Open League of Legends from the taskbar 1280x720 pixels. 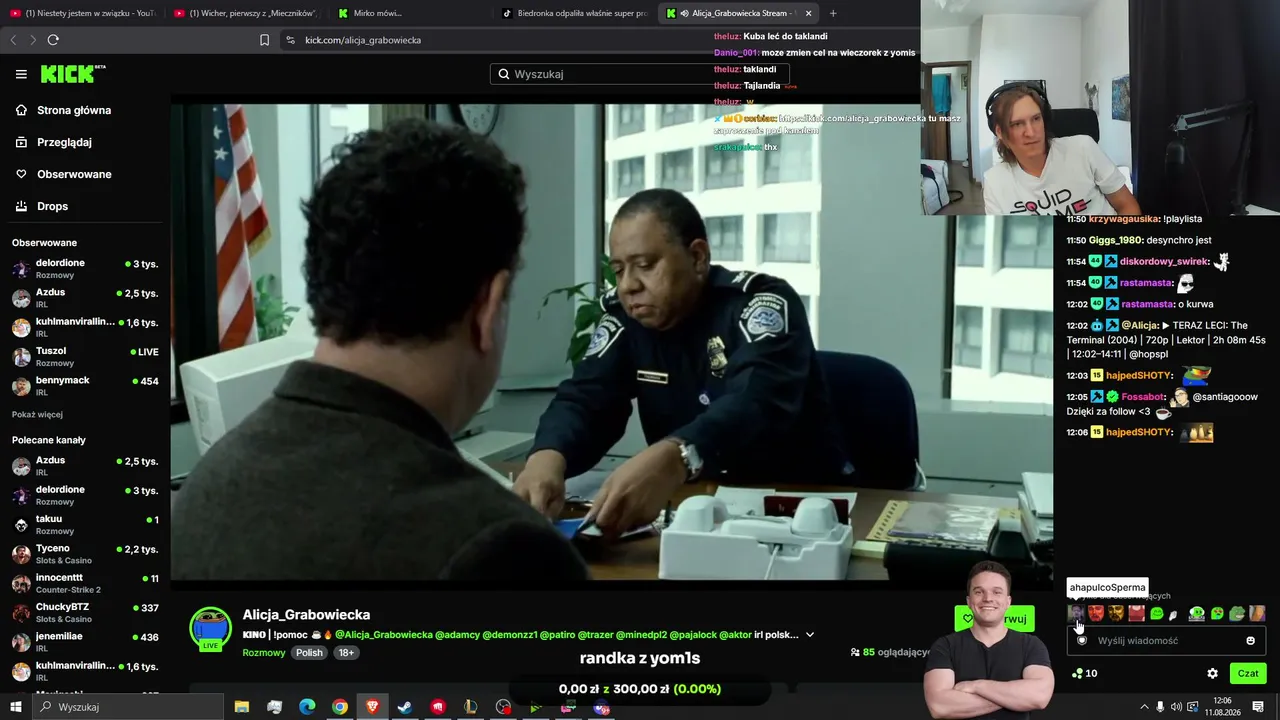tap(471, 707)
